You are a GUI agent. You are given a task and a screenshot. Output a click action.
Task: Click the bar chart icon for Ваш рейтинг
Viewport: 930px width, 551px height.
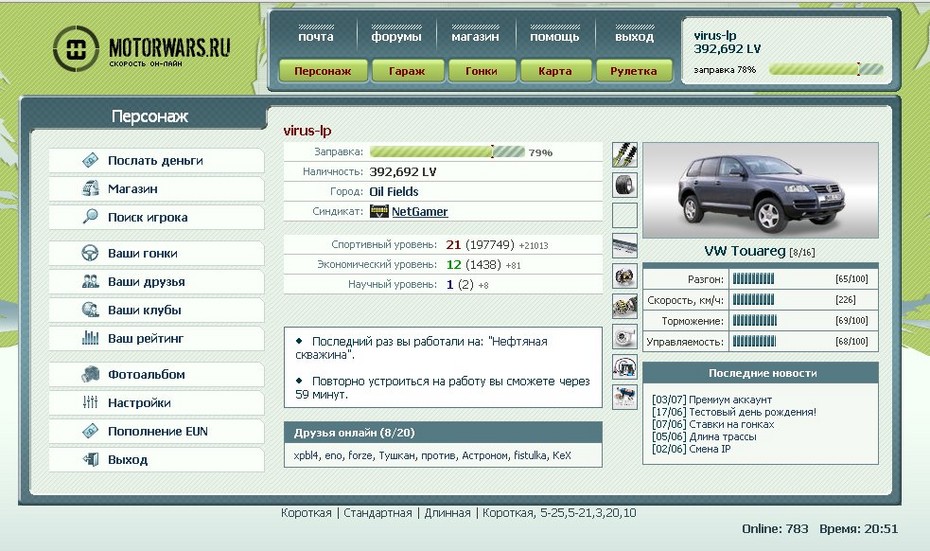(90, 339)
